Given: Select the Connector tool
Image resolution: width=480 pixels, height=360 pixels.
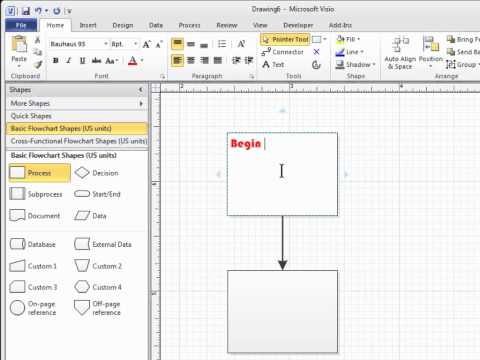Looking at the screenshot, I should (283, 52).
